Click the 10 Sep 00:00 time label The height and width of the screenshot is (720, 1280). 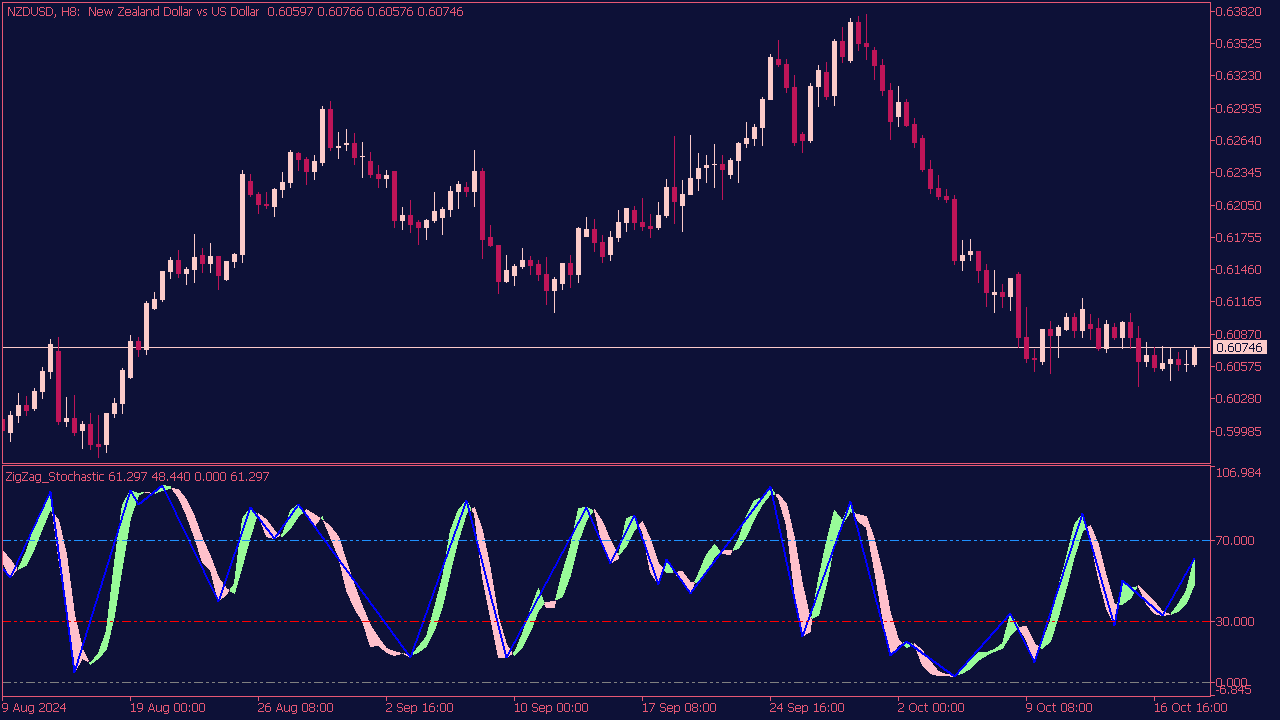click(551, 708)
